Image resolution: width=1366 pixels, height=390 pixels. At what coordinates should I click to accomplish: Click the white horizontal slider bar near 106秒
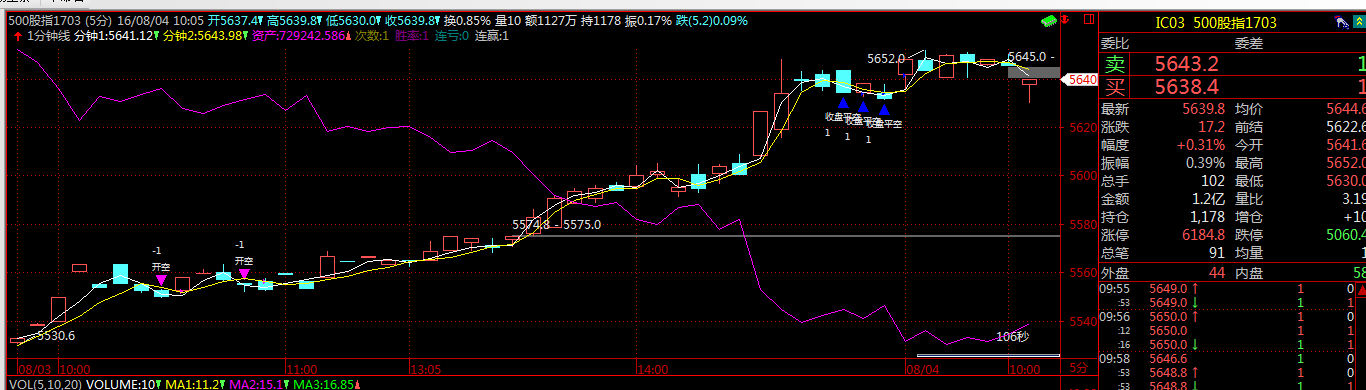pyautogui.click(x=988, y=355)
